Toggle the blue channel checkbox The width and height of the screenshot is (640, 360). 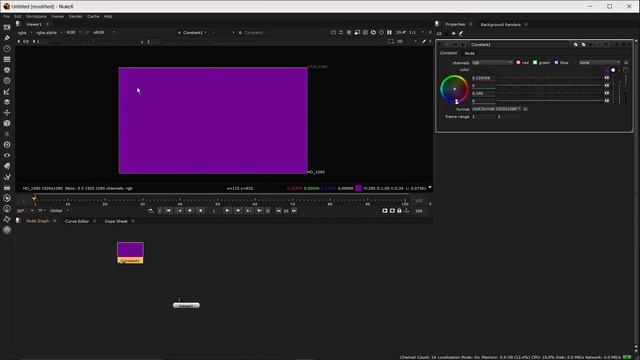coord(556,62)
